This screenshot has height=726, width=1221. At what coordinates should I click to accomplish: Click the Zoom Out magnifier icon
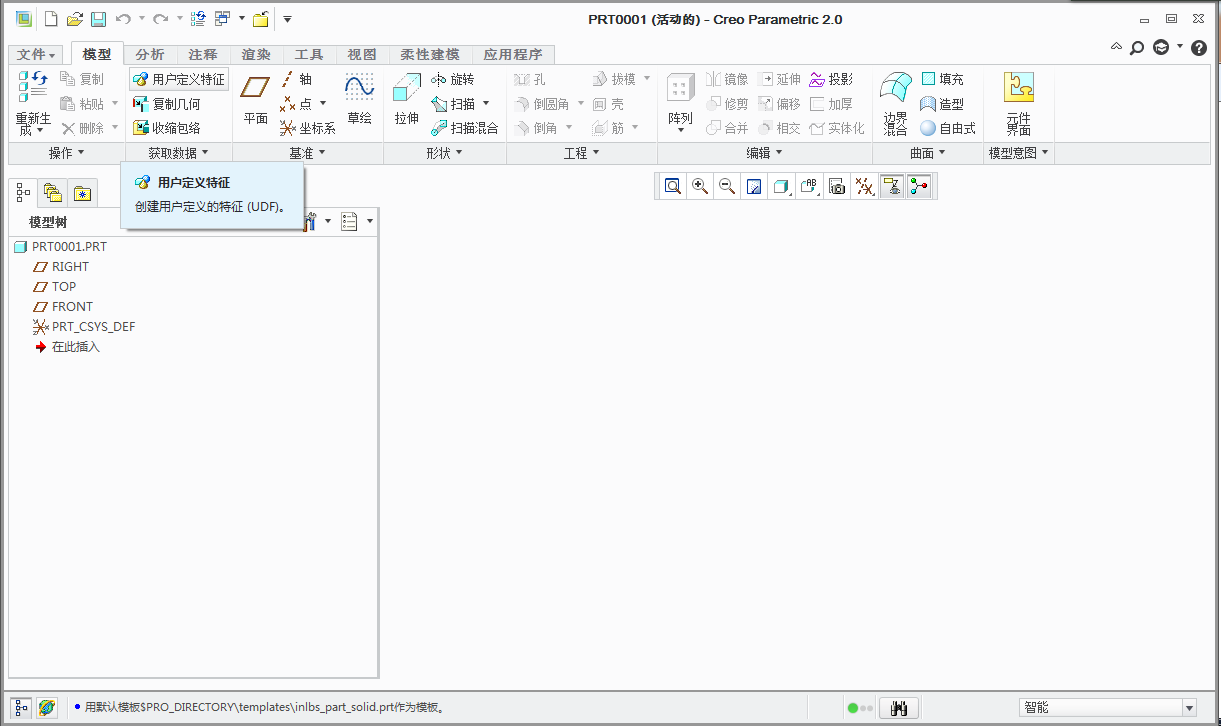(x=727, y=186)
